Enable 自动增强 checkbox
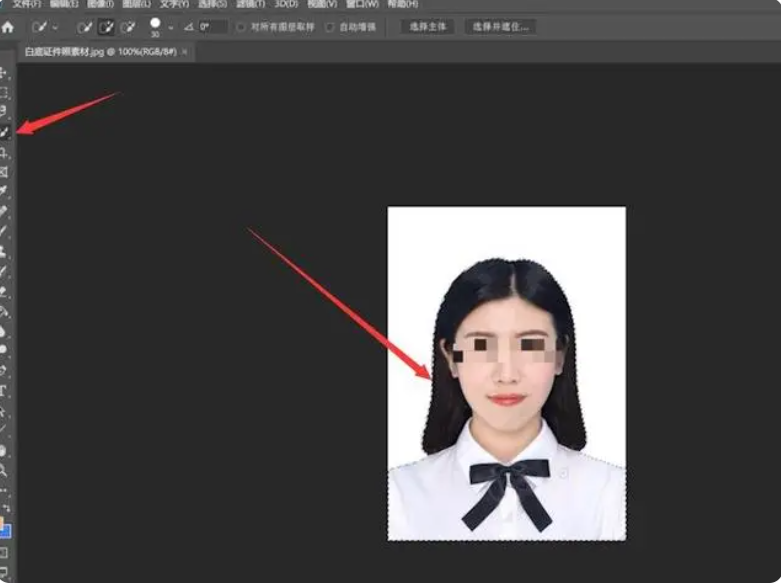This screenshot has height=583, width=781. pos(329,27)
